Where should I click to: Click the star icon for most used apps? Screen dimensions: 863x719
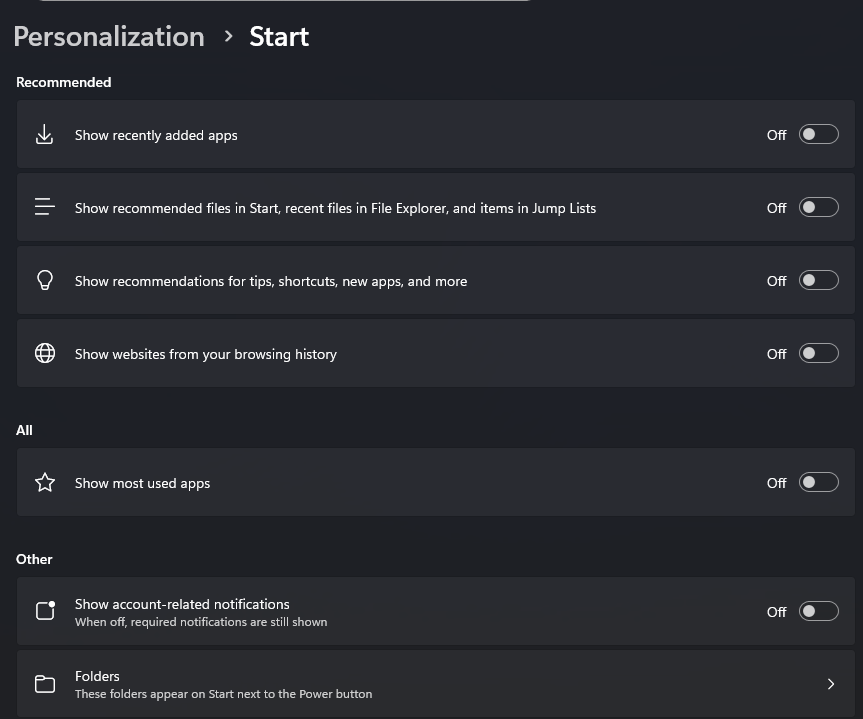[x=45, y=482]
